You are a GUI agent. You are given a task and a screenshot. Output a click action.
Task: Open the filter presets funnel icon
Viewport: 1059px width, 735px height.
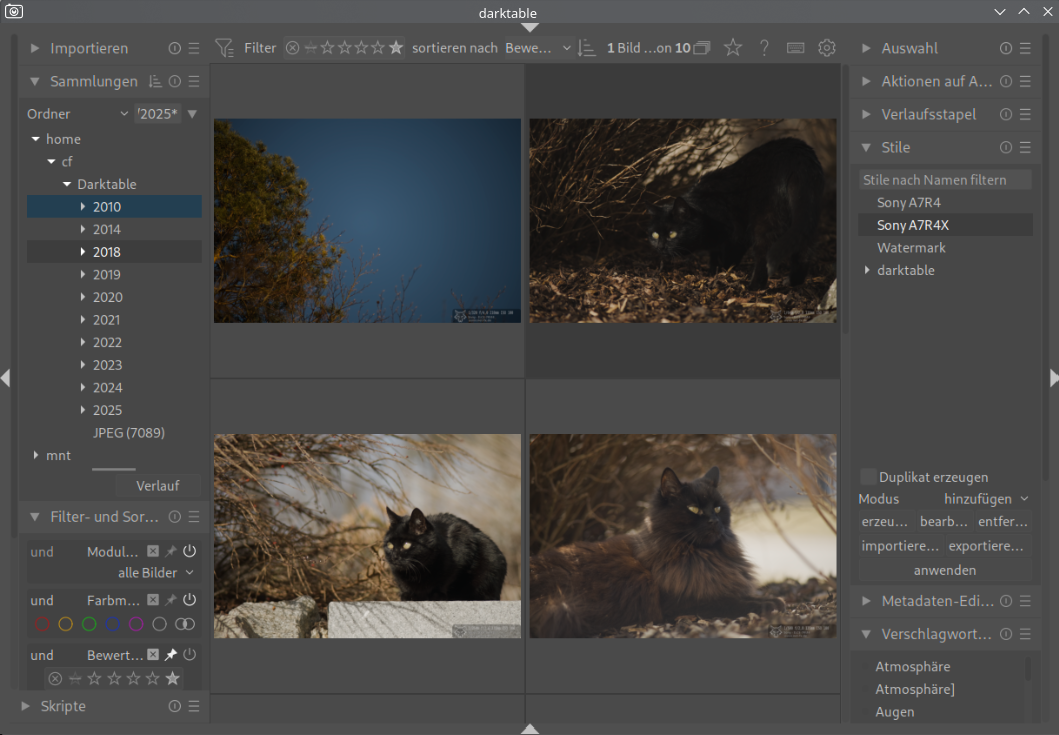(225, 48)
